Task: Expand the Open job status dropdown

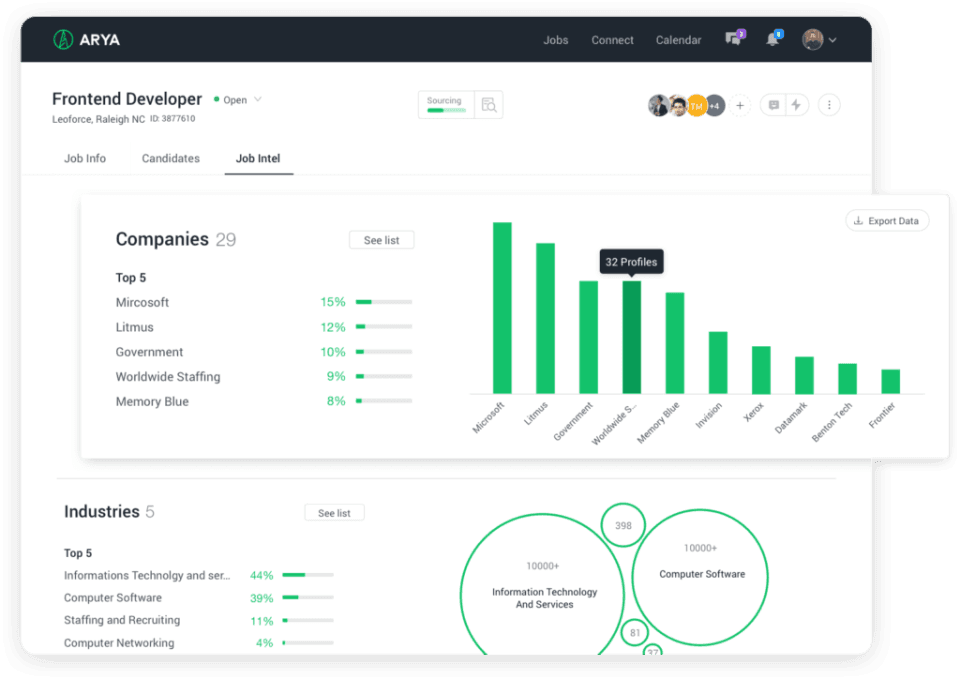Action: [257, 100]
